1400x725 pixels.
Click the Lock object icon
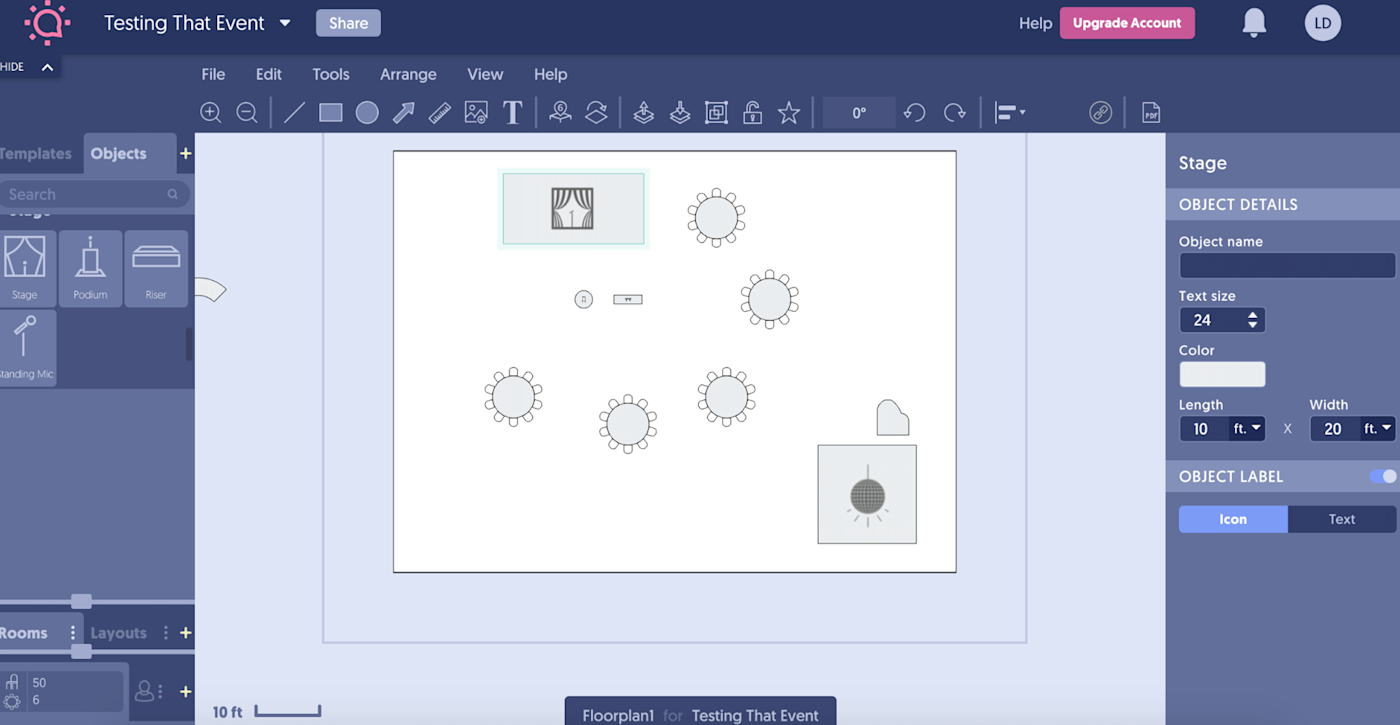tap(752, 112)
